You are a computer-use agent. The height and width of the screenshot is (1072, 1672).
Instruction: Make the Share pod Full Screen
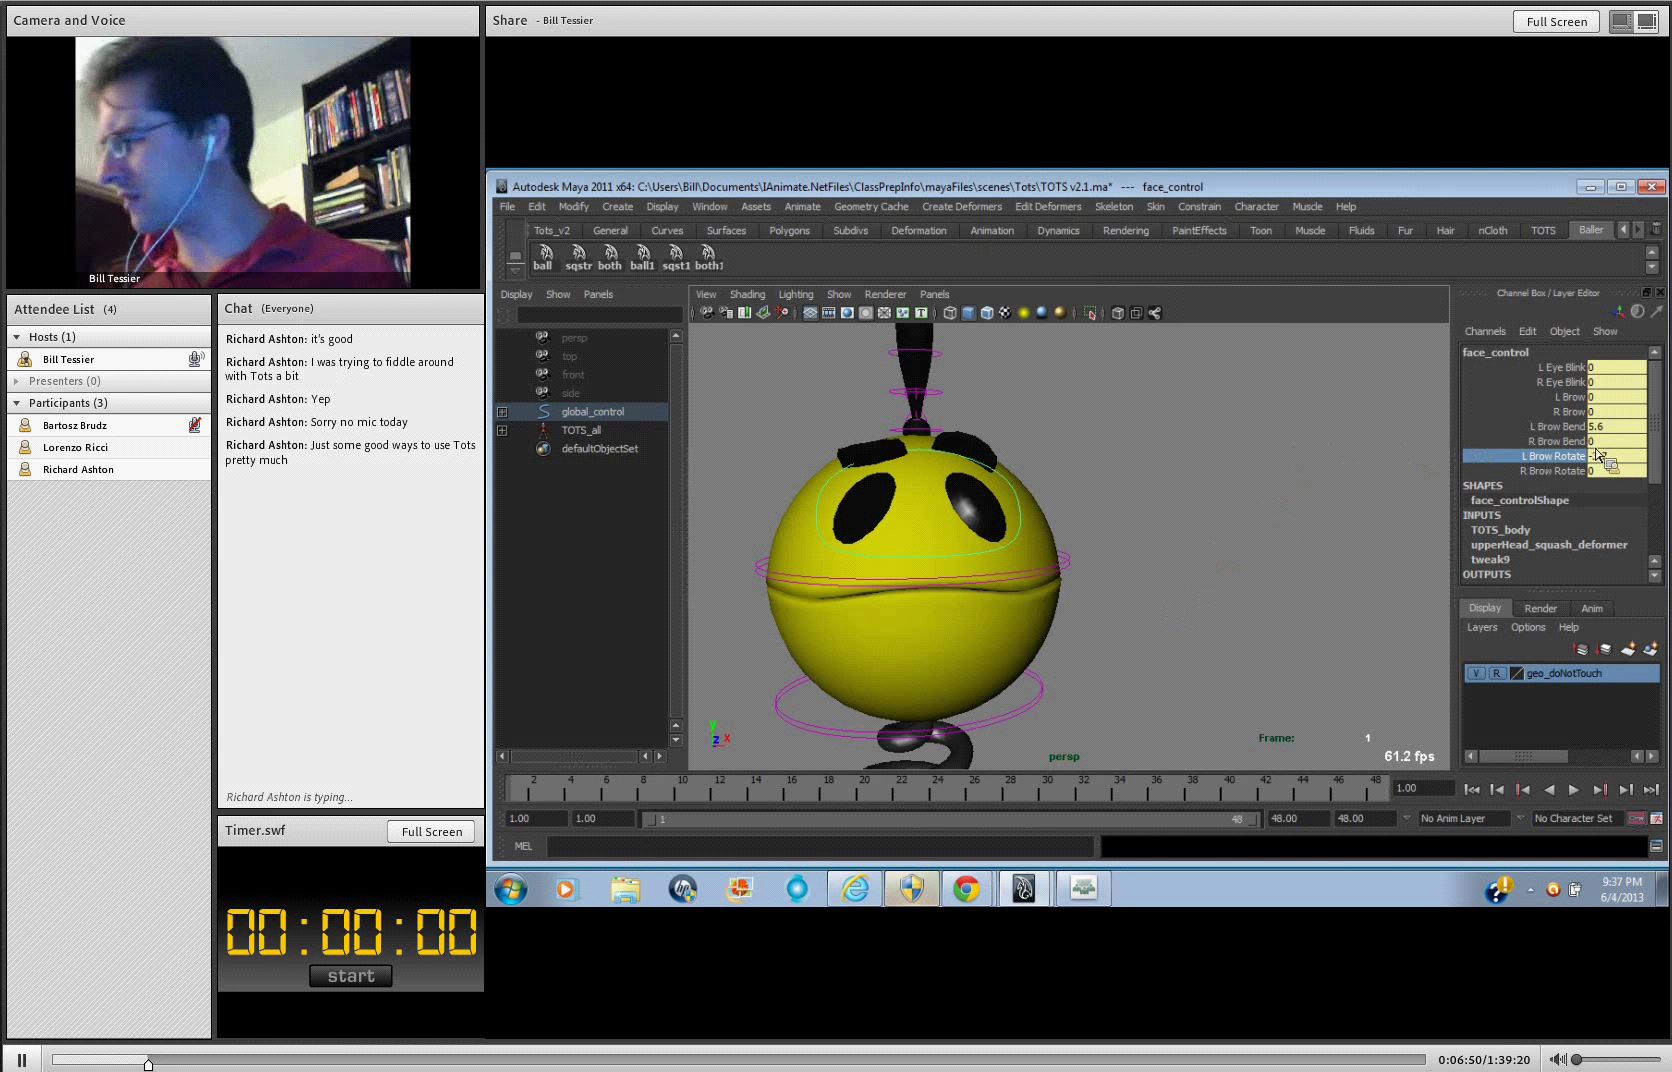(x=1556, y=21)
